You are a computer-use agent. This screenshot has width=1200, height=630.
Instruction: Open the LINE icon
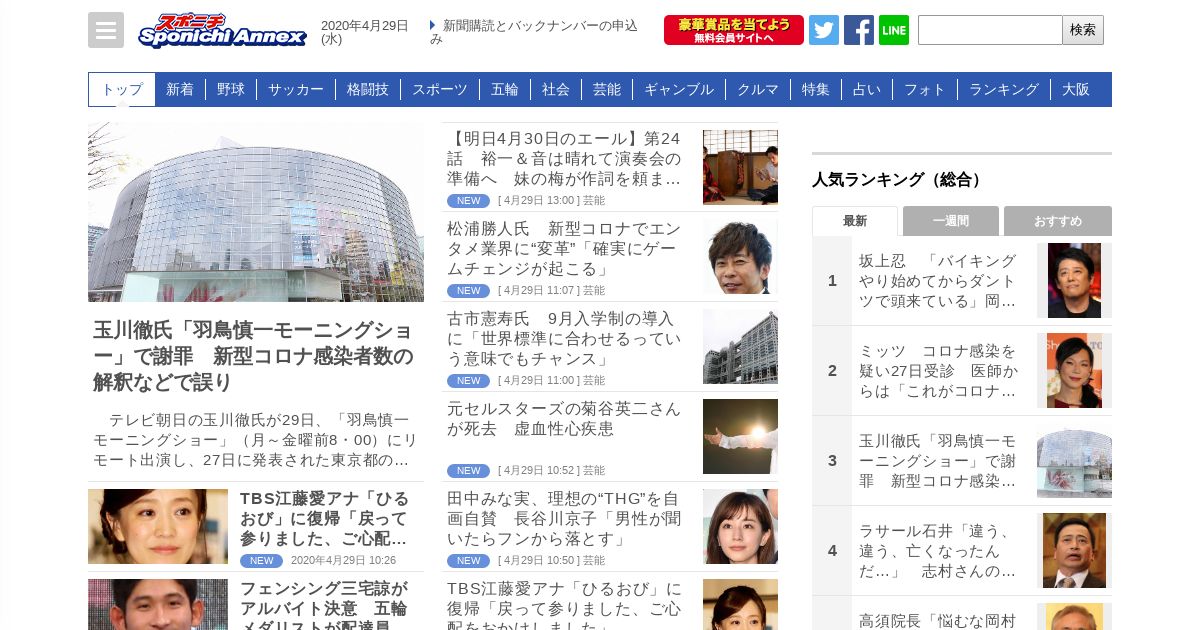coord(894,30)
